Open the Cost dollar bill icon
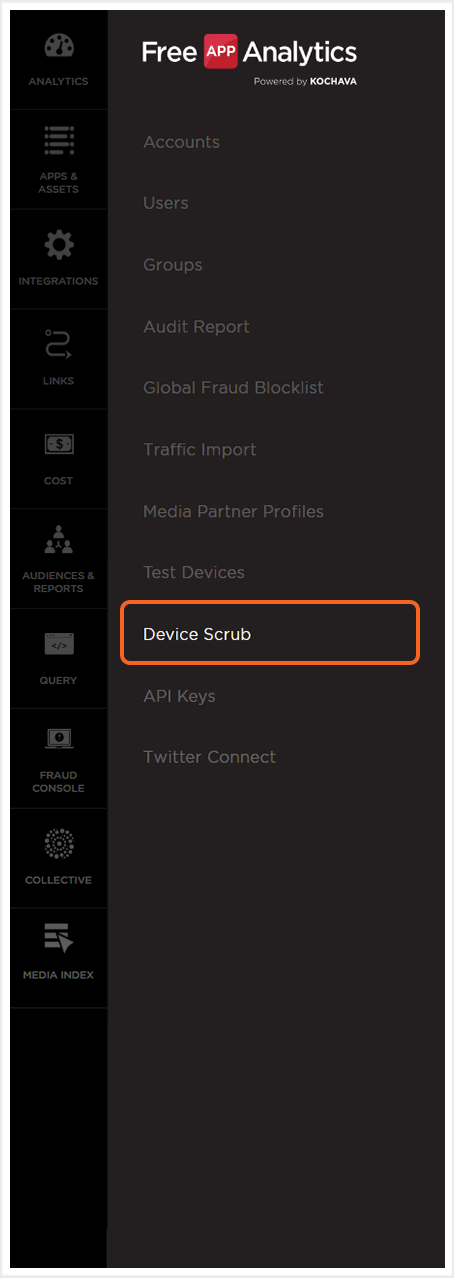Image resolution: width=454 pixels, height=1278 pixels. click(x=58, y=445)
